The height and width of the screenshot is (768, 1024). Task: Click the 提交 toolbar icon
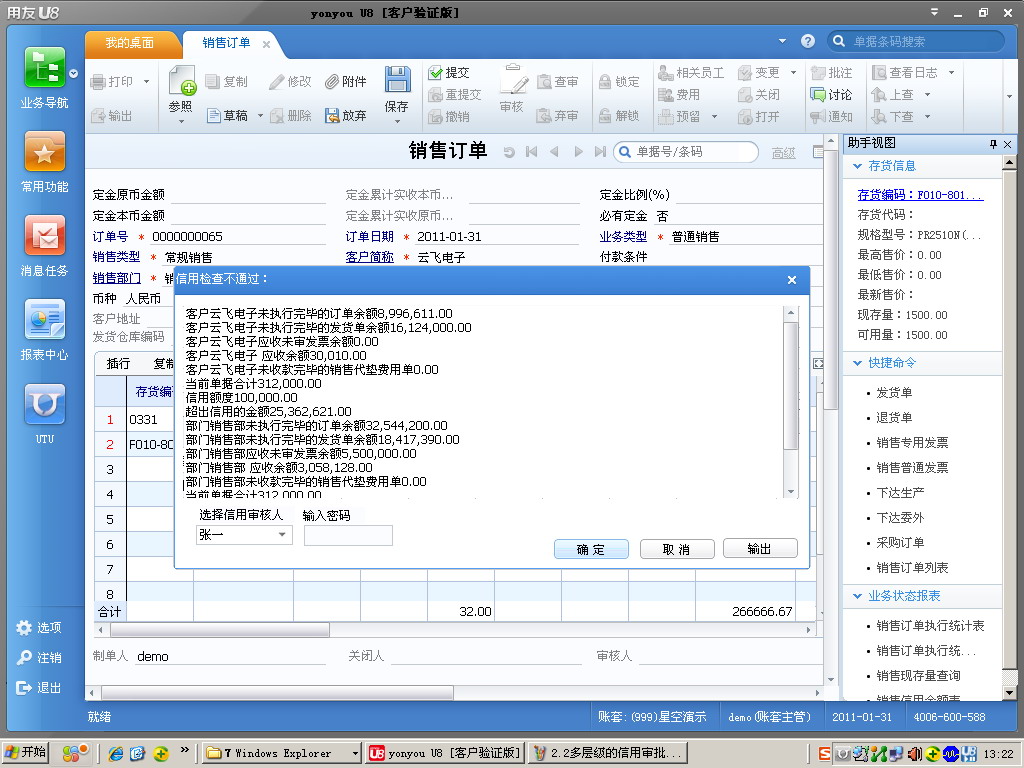tap(435, 73)
